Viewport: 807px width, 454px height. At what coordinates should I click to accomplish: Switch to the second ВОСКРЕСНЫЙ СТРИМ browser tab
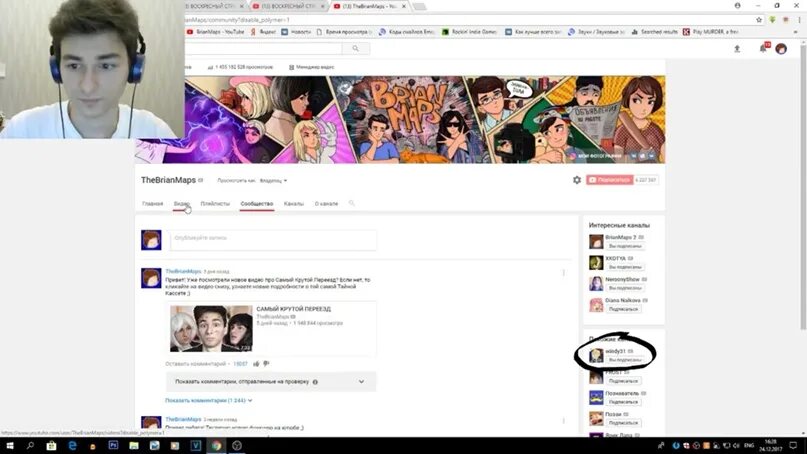(x=289, y=6)
